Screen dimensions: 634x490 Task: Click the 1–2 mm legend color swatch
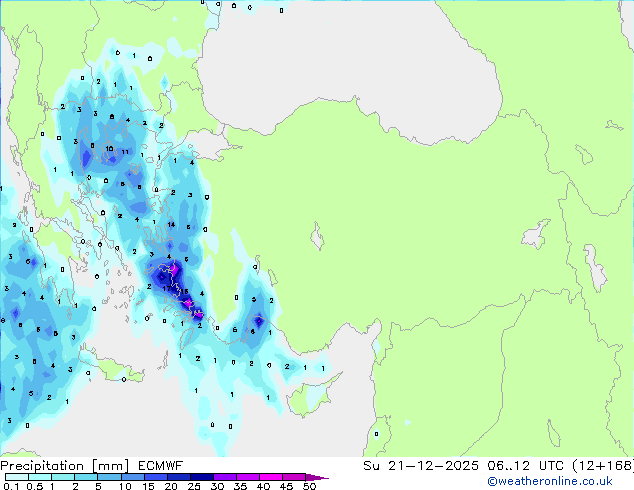(63, 477)
